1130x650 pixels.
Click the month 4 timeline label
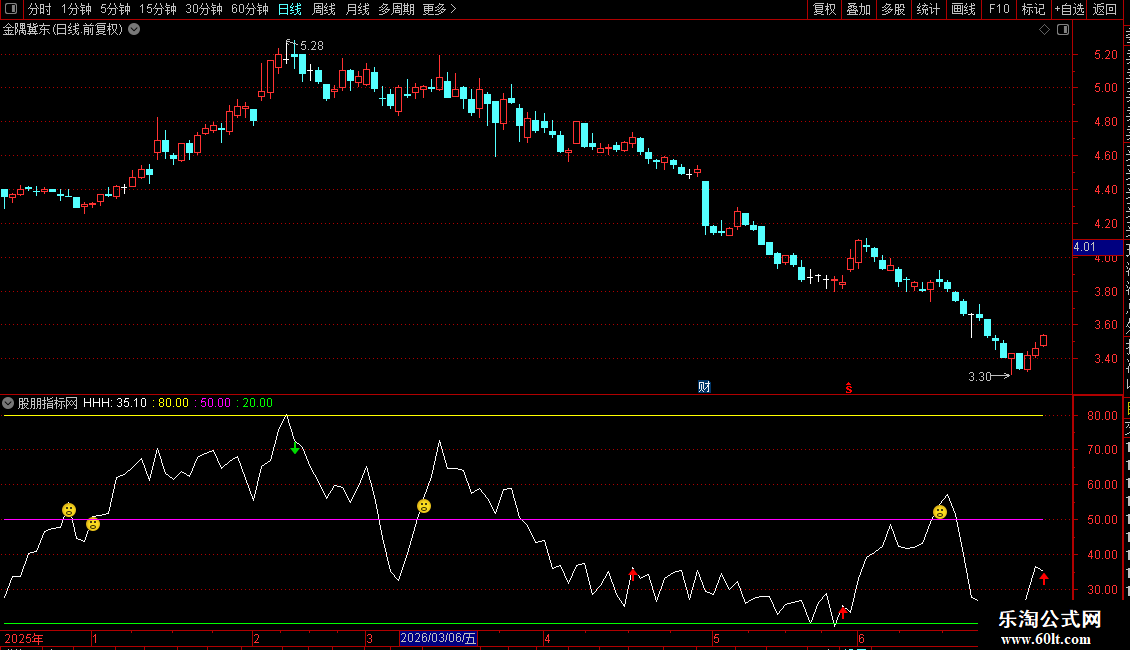click(548, 638)
